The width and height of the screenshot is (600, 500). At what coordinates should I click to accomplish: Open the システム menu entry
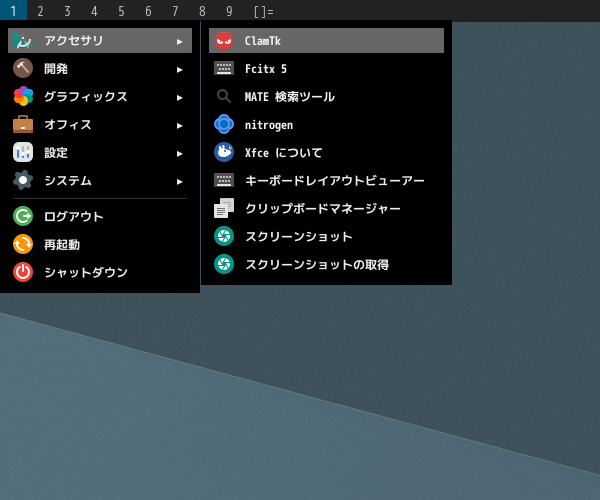(100, 180)
